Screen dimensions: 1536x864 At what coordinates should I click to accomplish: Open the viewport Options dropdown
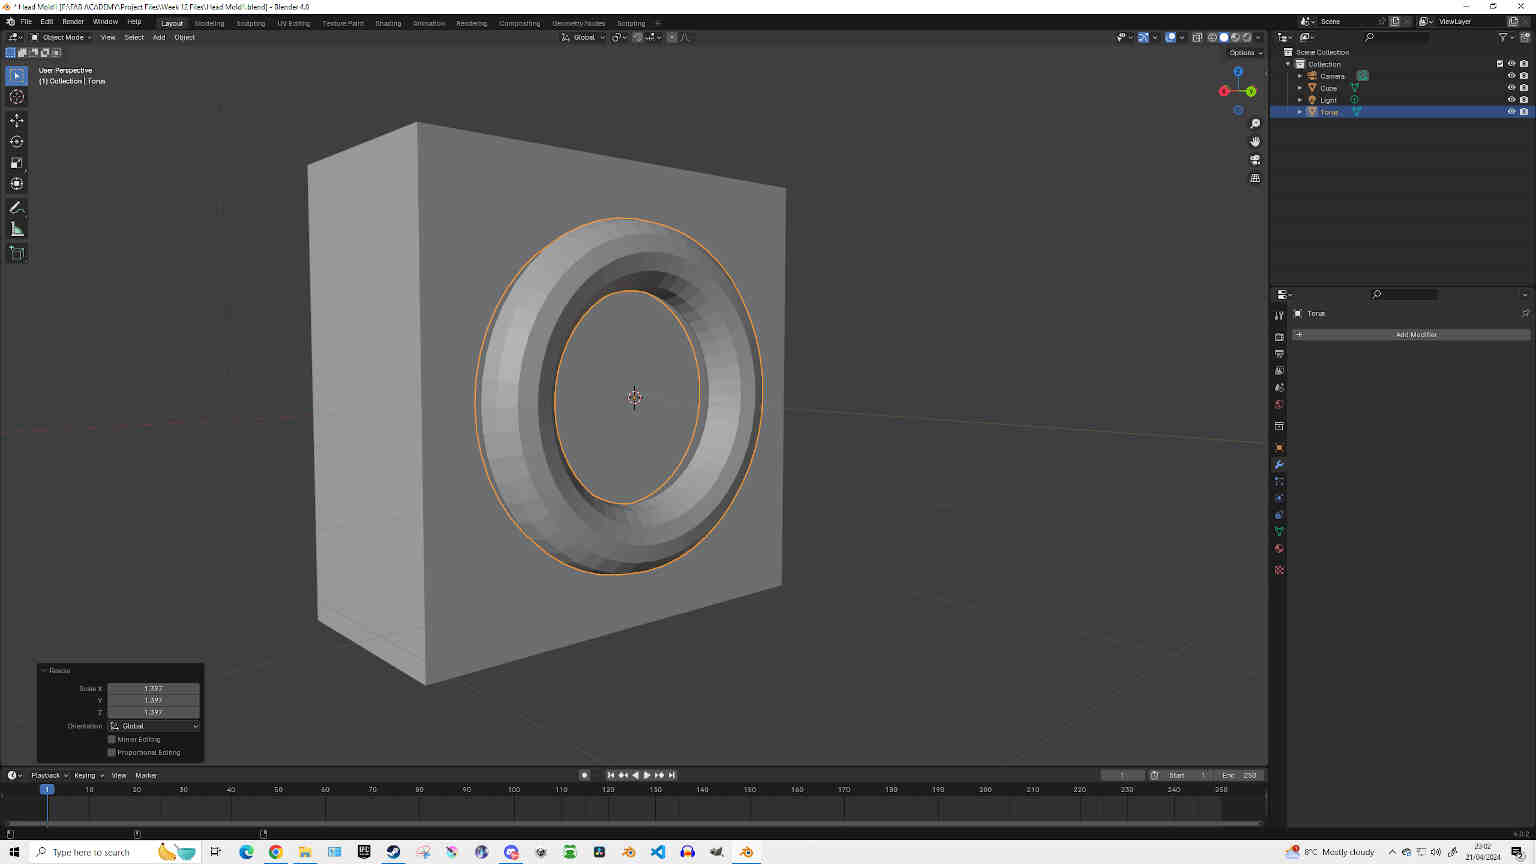[1245, 52]
